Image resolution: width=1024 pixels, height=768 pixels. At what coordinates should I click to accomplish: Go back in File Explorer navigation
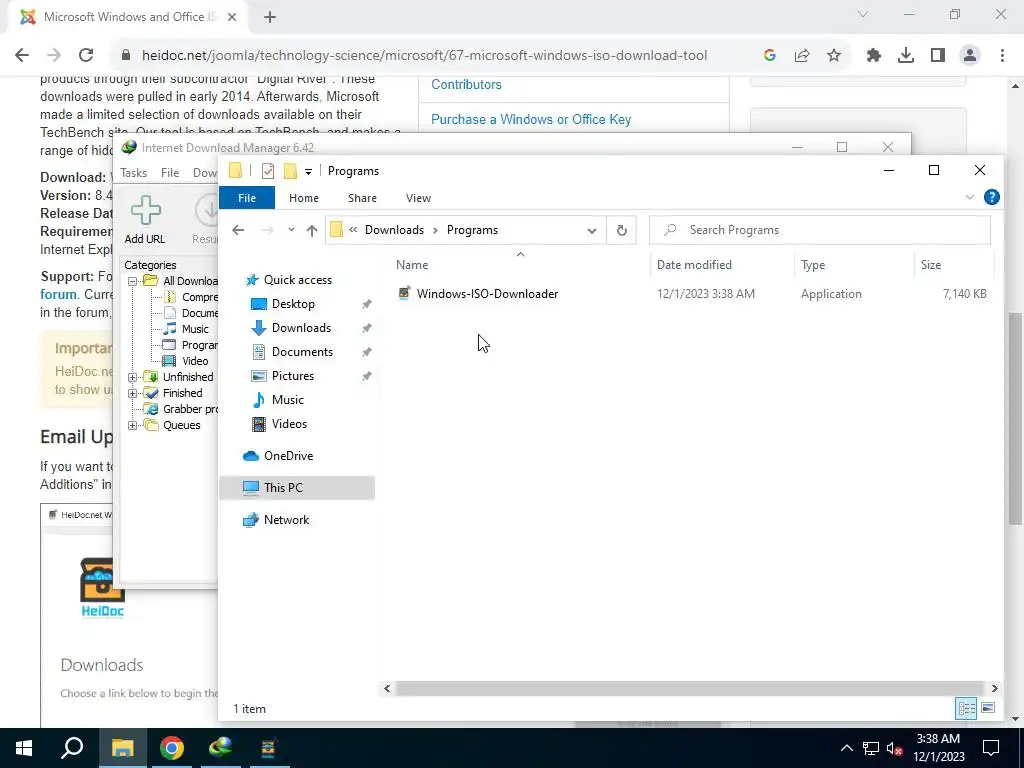click(x=238, y=230)
